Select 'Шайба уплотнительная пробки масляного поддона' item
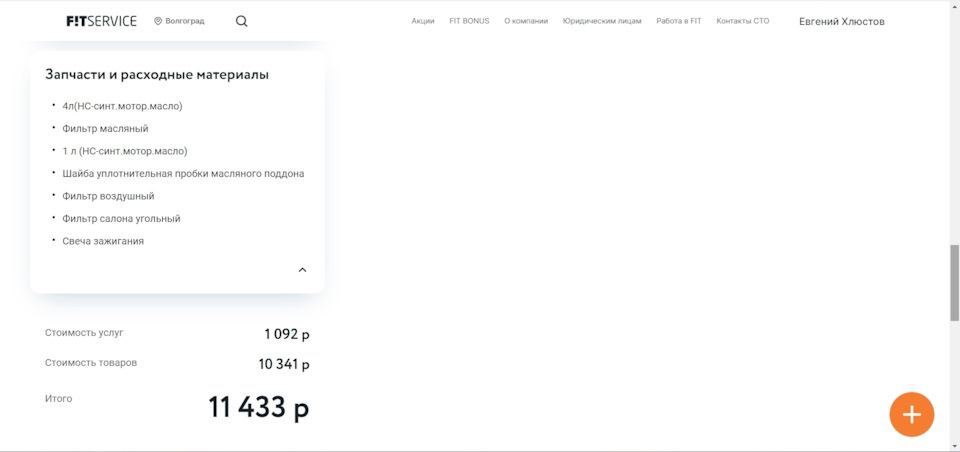 [x=183, y=173]
